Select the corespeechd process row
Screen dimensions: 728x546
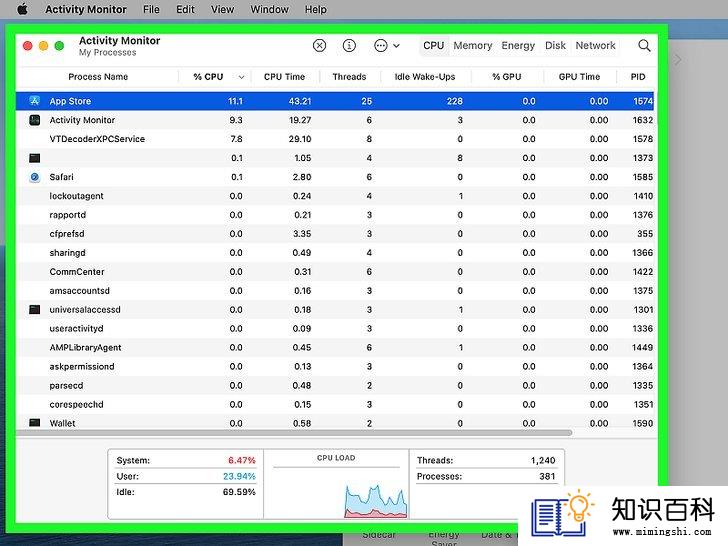click(x=335, y=404)
